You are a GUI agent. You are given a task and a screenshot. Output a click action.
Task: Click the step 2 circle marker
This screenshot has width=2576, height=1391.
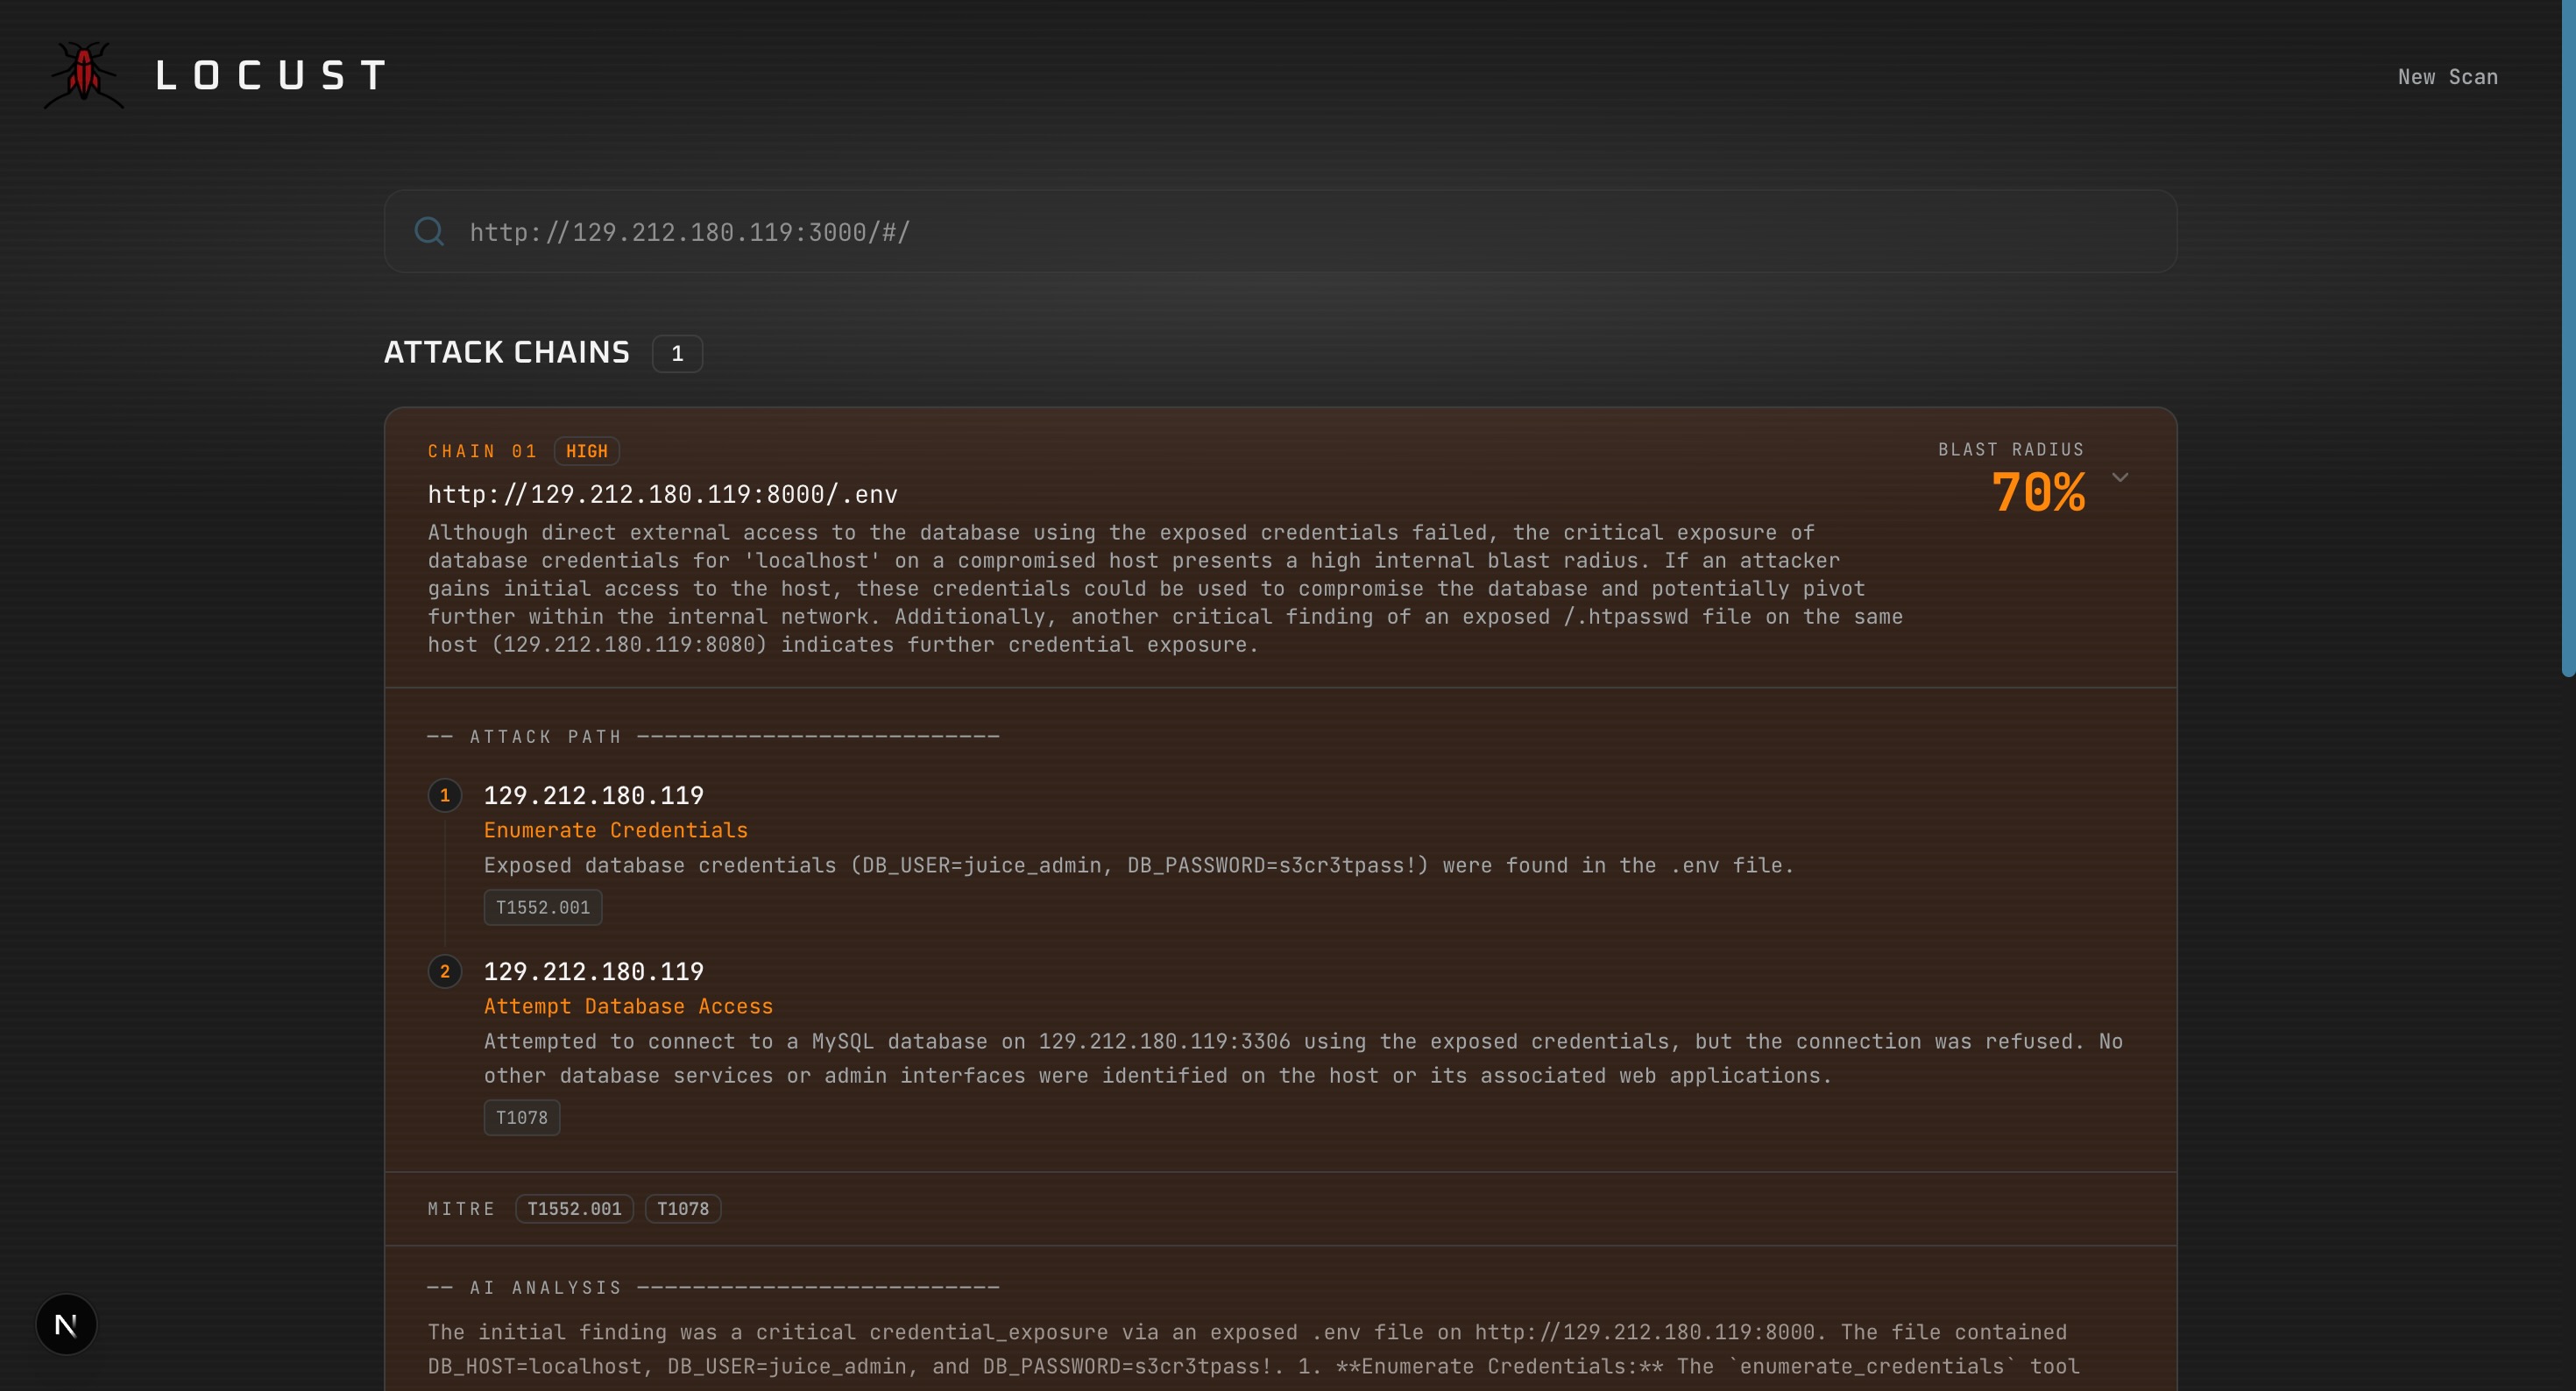pyautogui.click(x=445, y=972)
